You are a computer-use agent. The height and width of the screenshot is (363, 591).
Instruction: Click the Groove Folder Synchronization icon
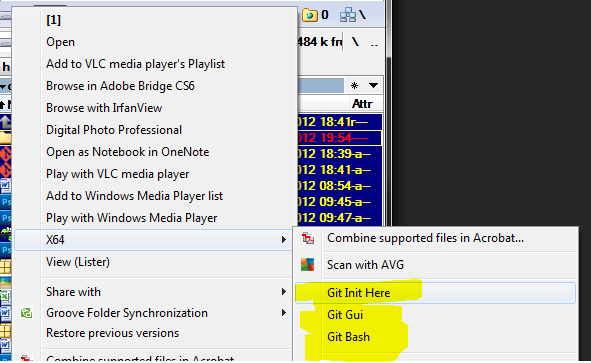tap(26, 313)
